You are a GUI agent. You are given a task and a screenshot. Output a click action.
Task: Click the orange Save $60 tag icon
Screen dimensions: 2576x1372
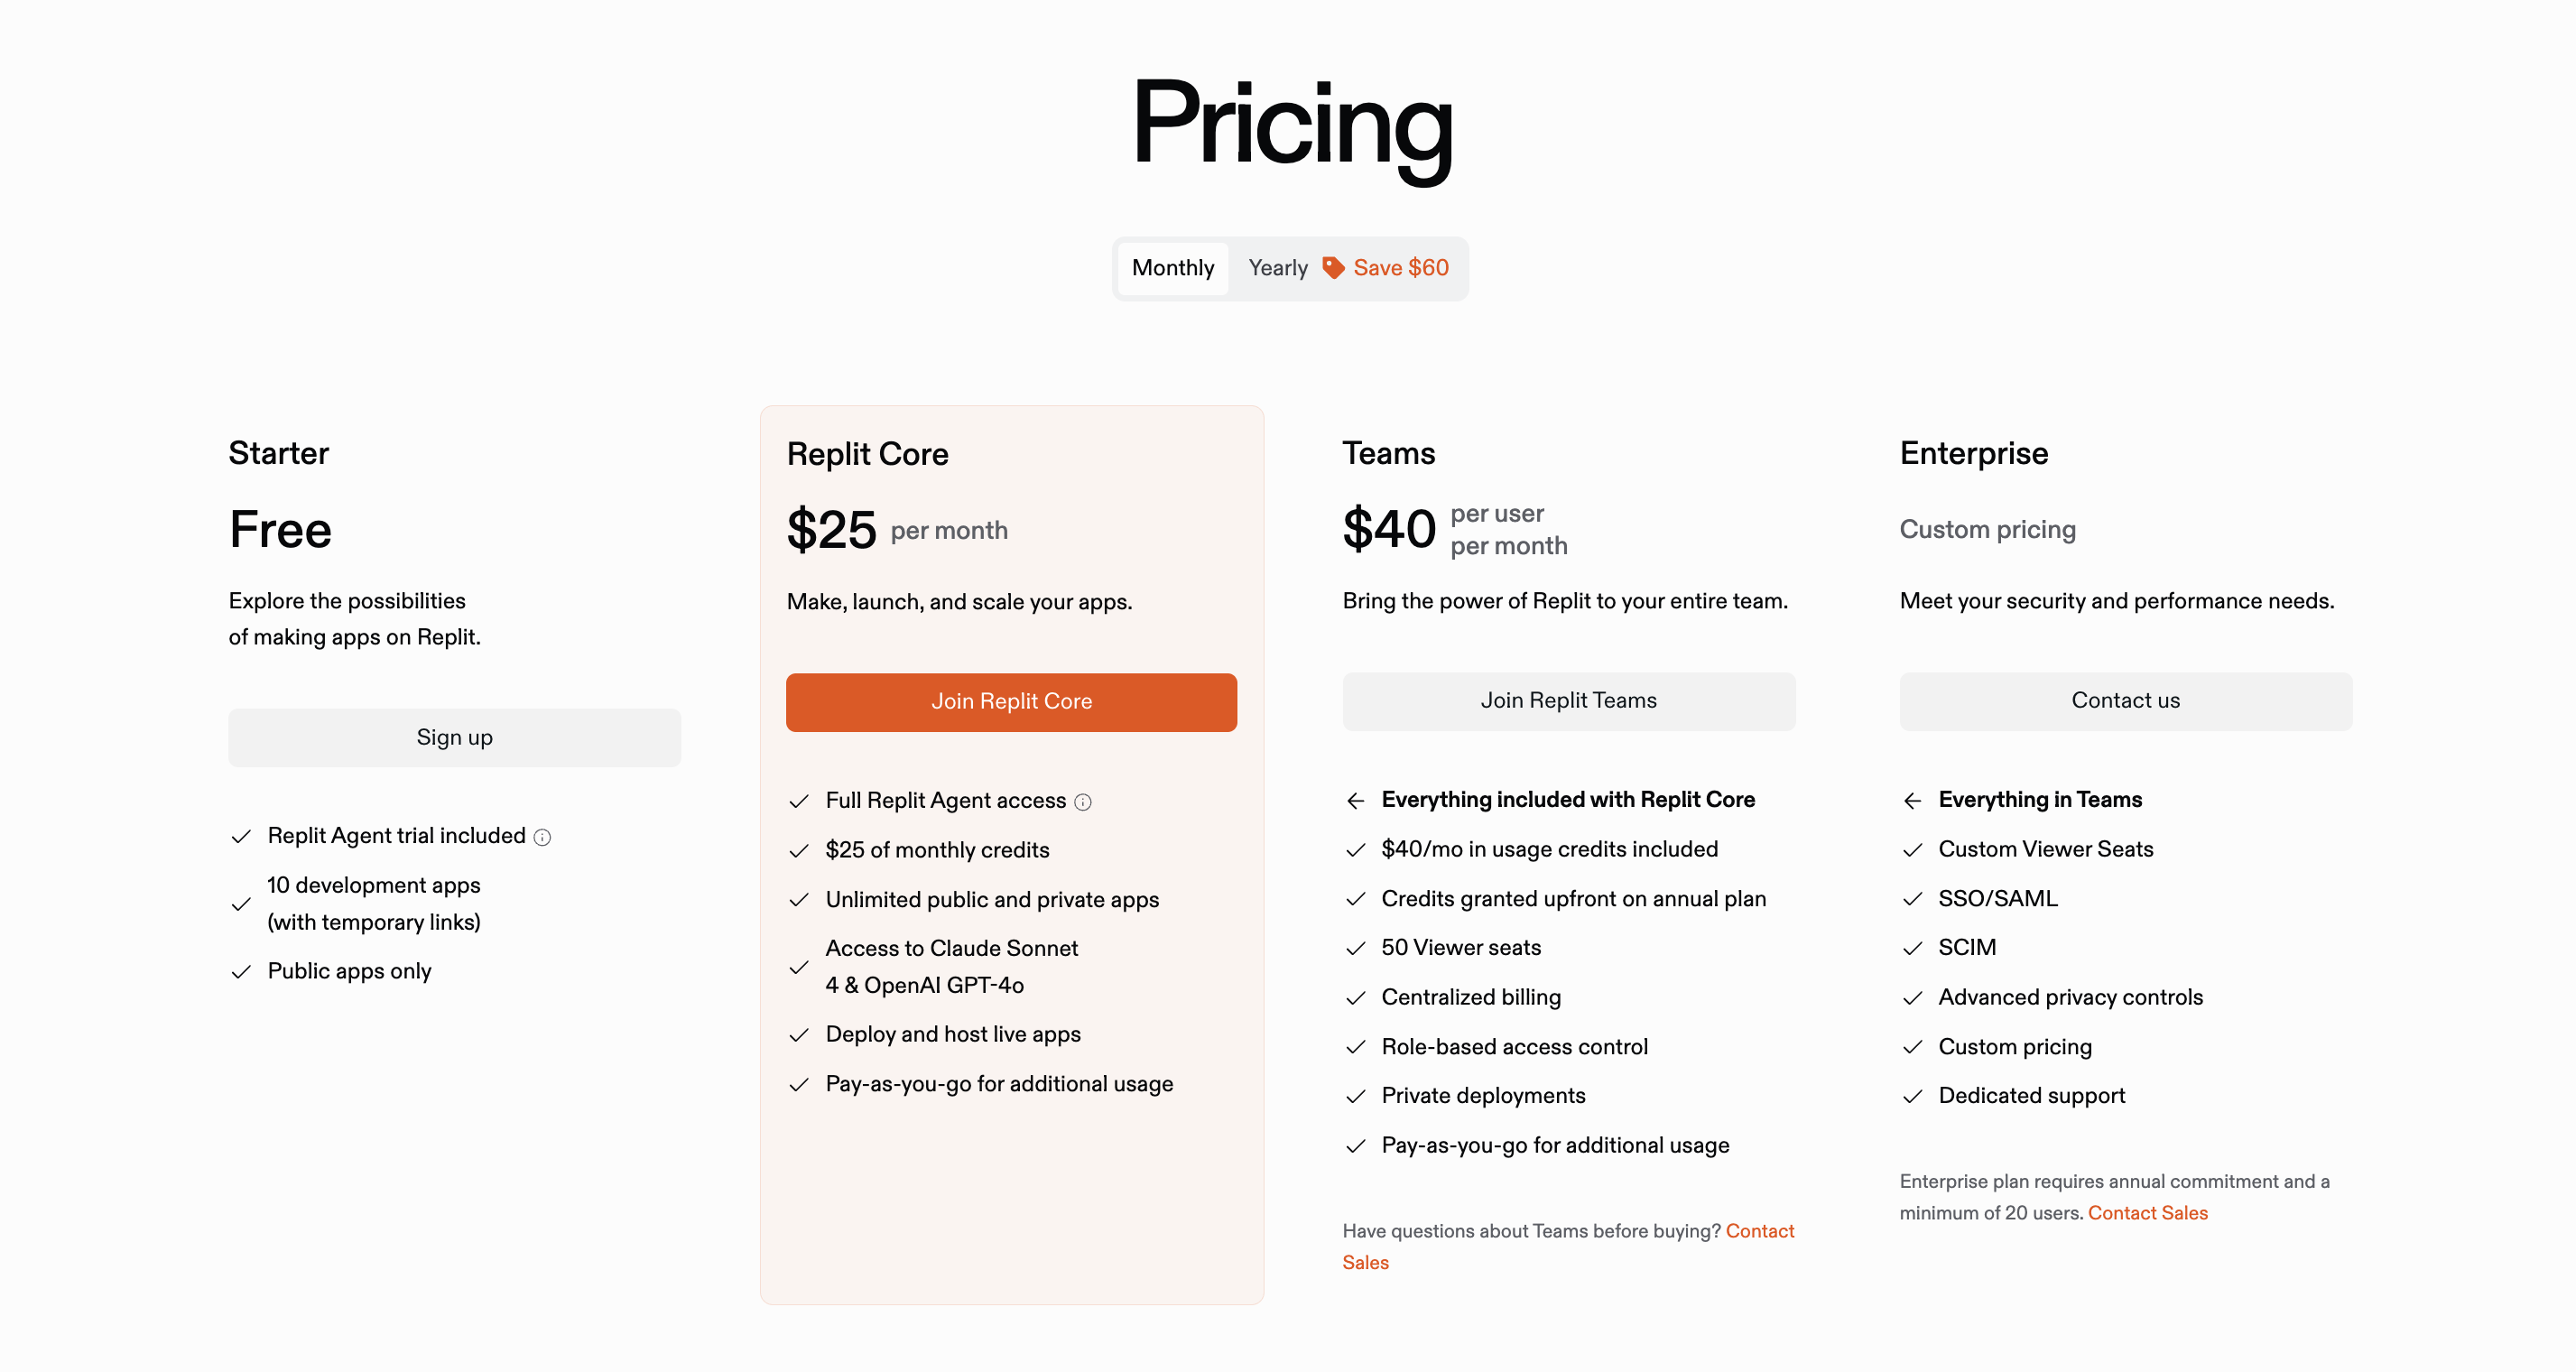[x=1333, y=268]
